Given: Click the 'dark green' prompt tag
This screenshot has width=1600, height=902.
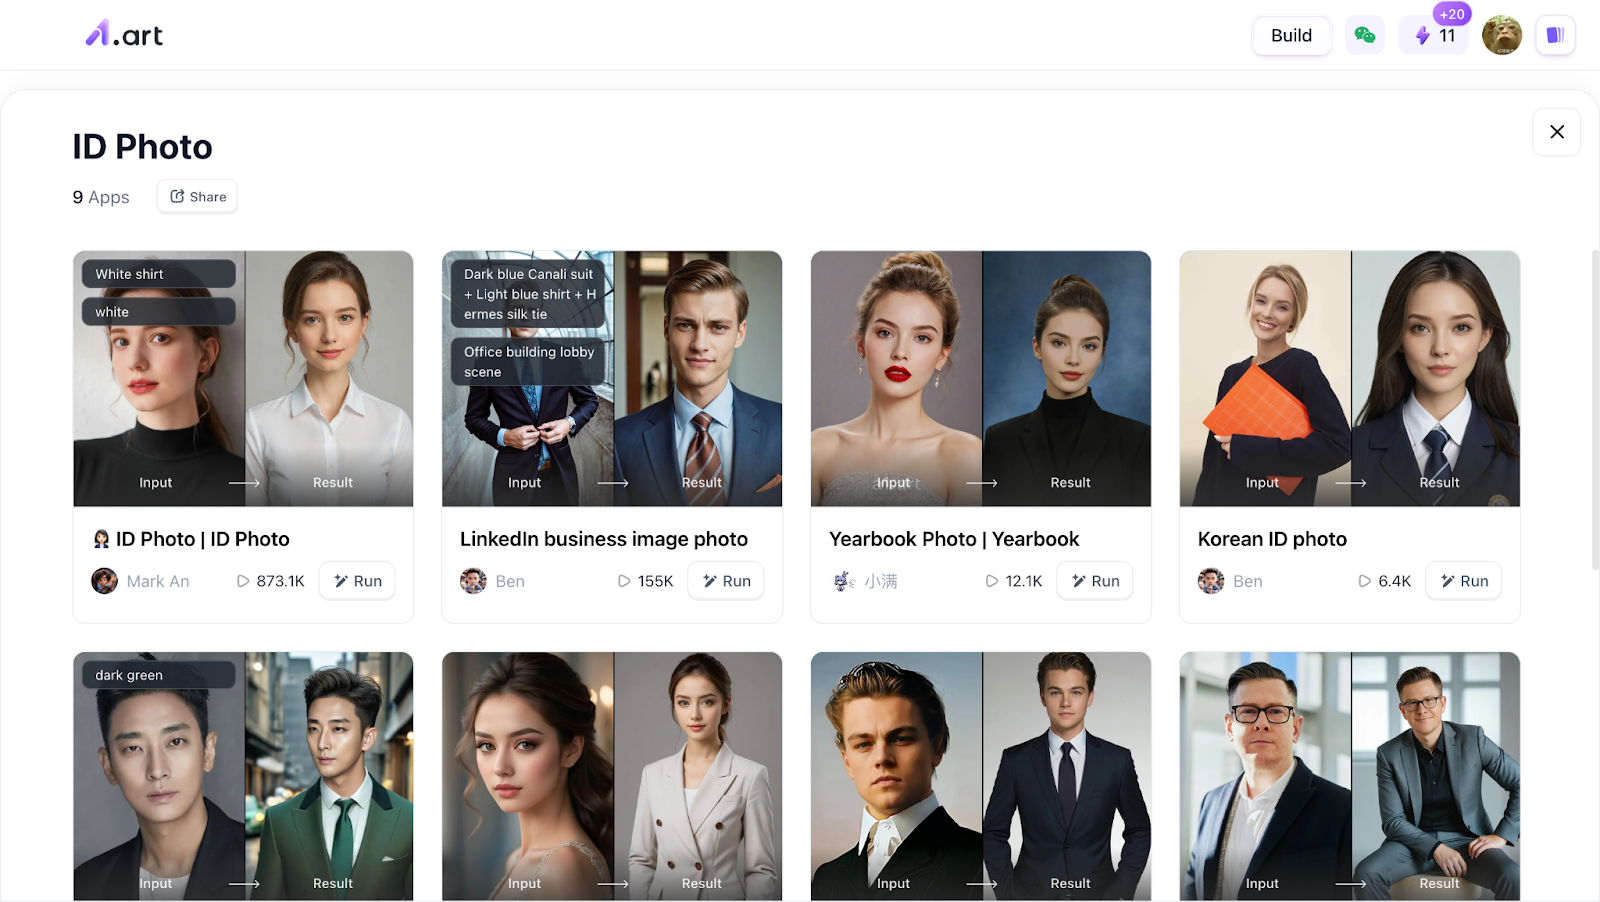Looking at the screenshot, I should pos(159,675).
